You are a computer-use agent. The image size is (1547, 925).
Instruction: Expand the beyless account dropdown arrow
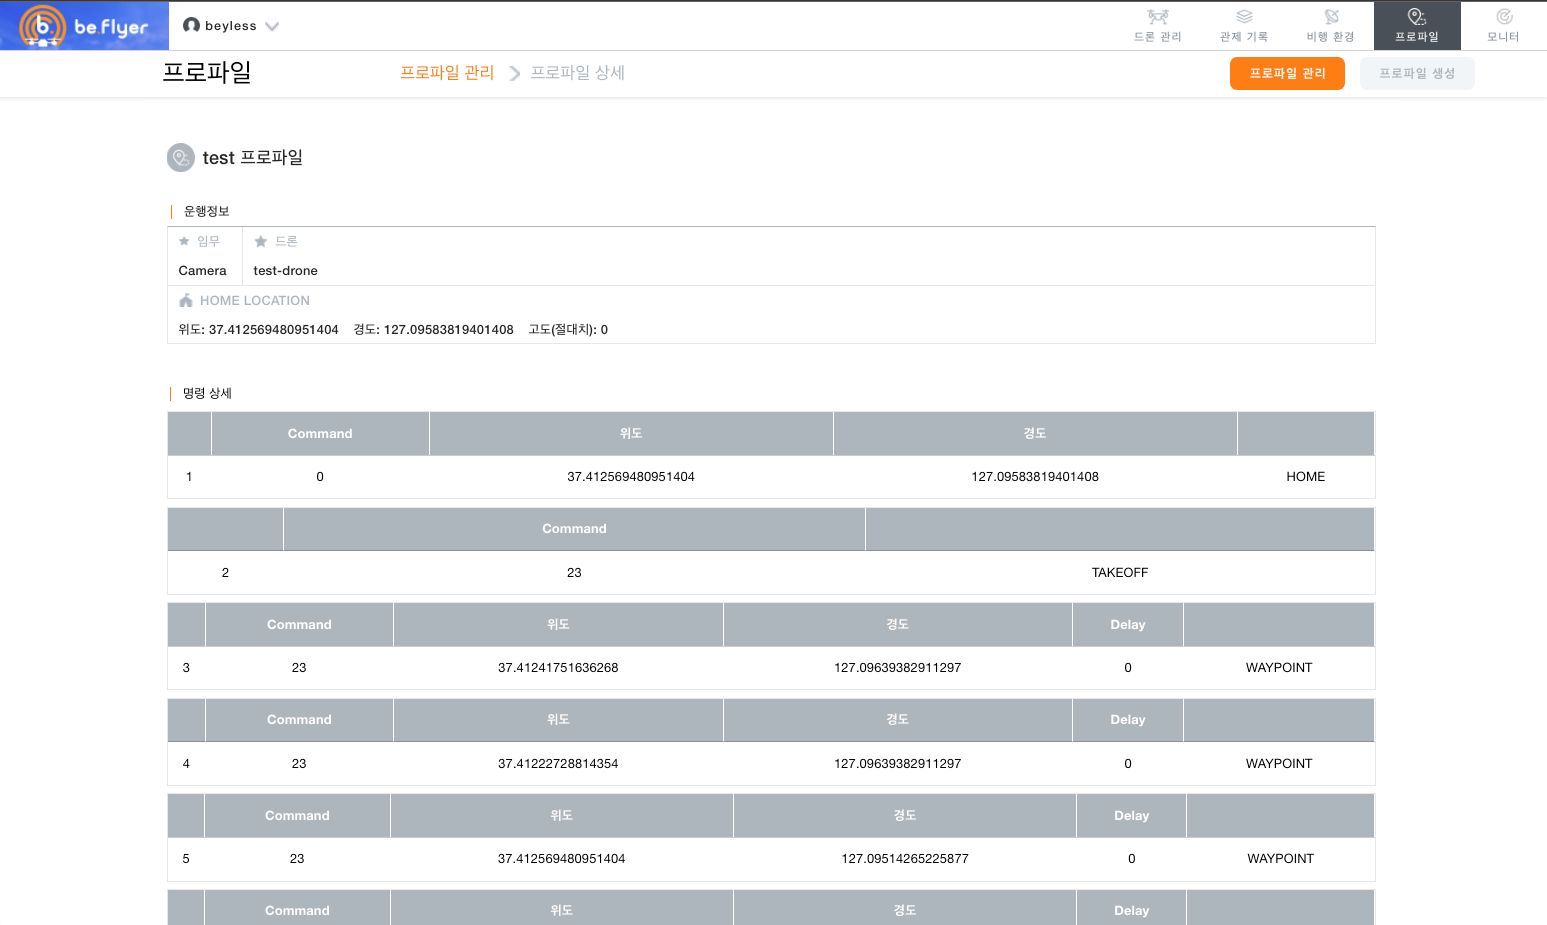pyautogui.click(x=272, y=26)
